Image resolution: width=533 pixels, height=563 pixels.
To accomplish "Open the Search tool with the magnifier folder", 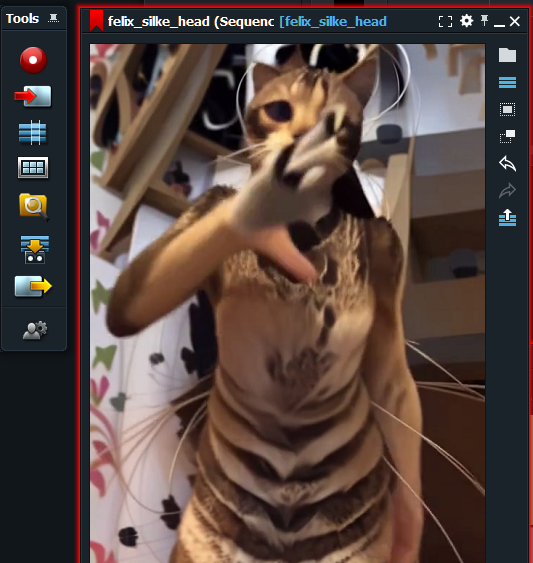I will (x=34, y=207).
